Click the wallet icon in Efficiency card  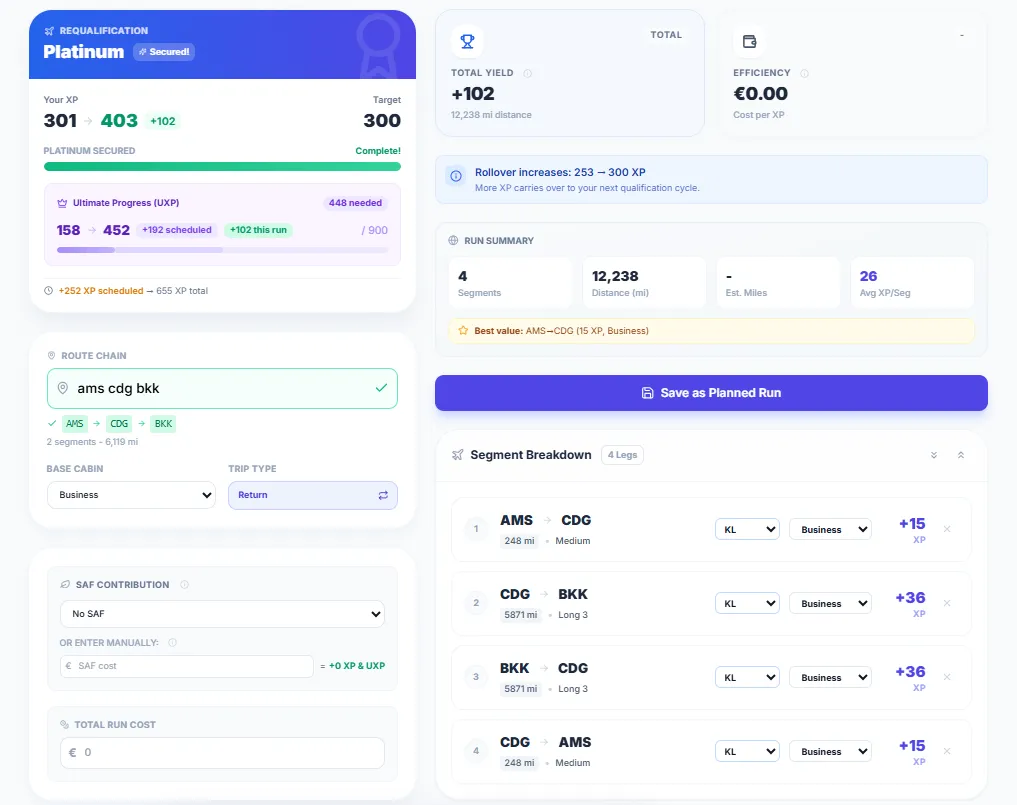tap(748, 42)
